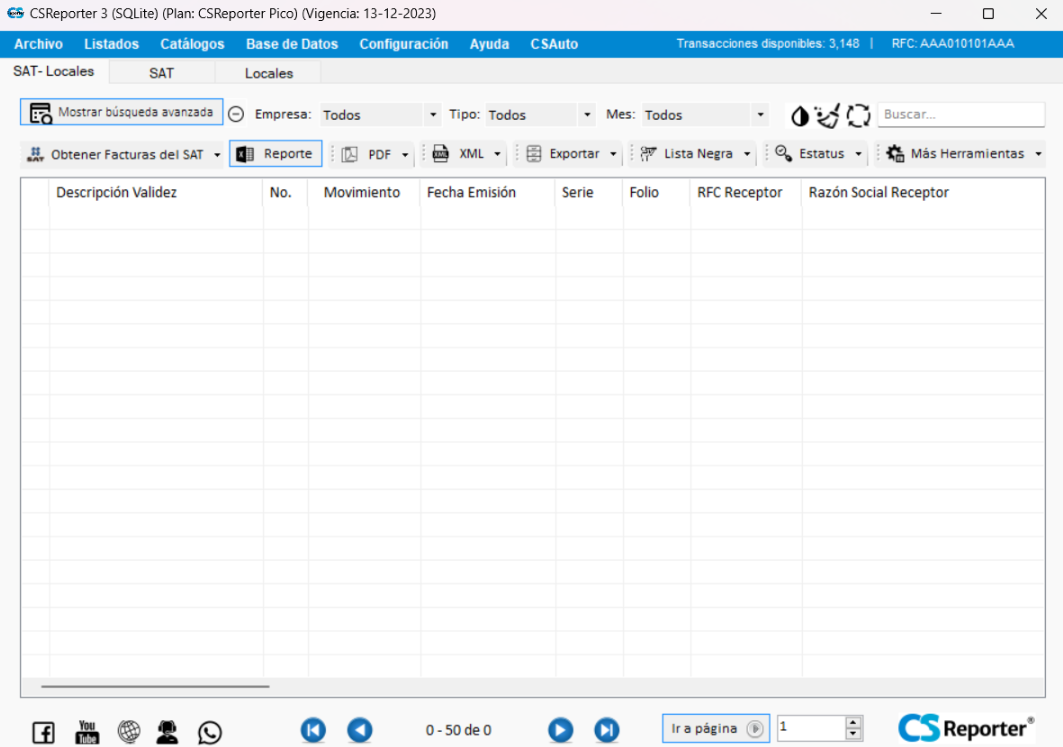The height and width of the screenshot is (747, 1063).
Task: Click the Buscar search field
Action: [961, 115]
